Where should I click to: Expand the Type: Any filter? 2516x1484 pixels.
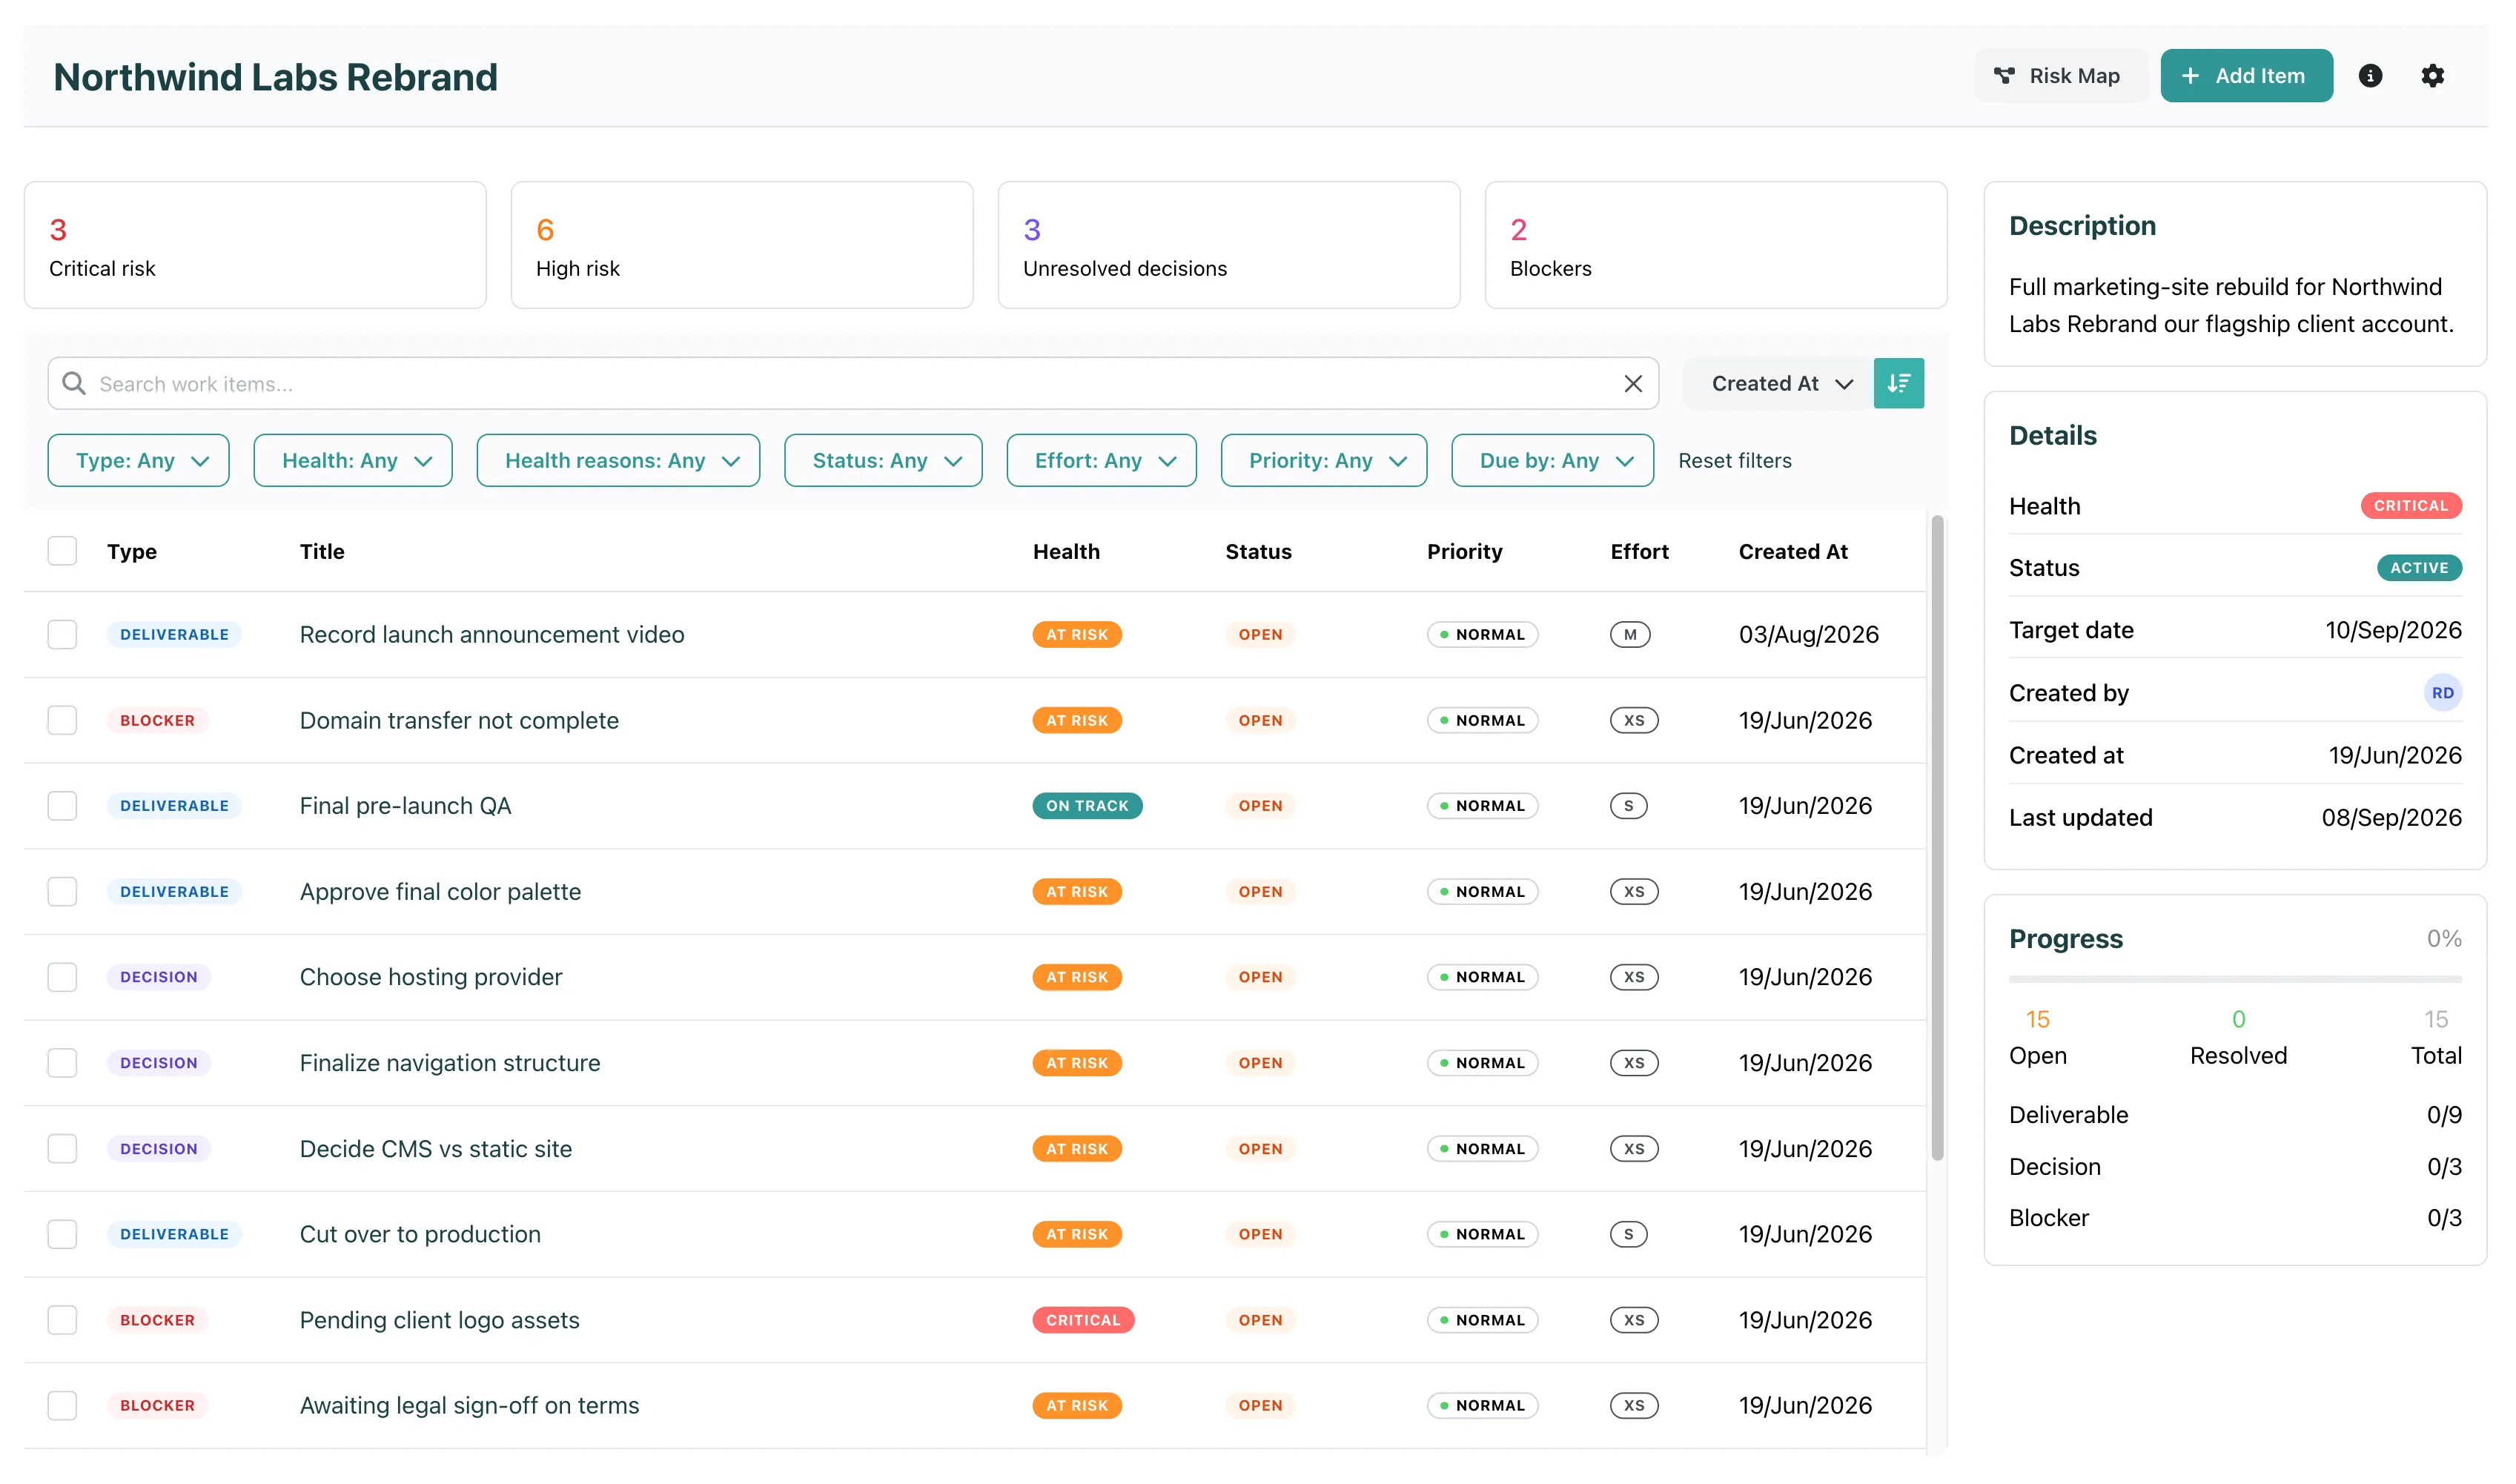139,461
